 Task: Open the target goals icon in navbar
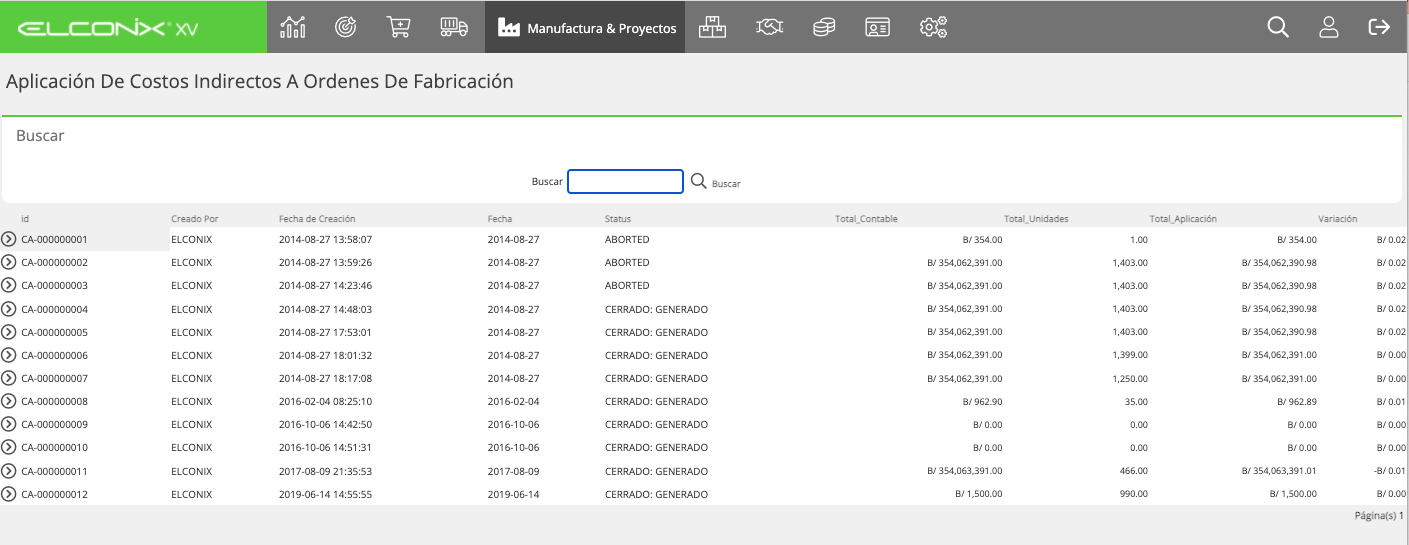click(x=346, y=27)
